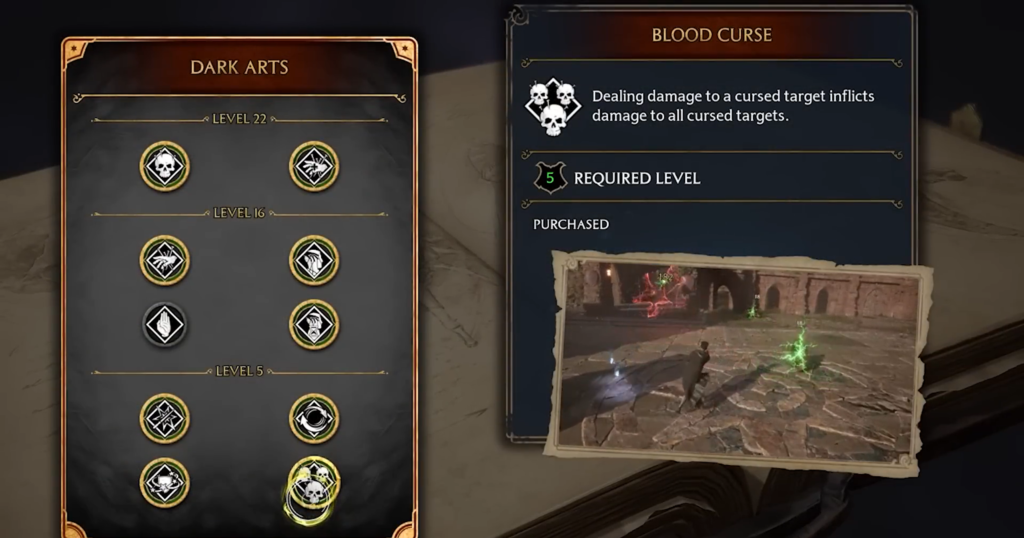The height and width of the screenshot is (538, 1024).
Task: Click the Level 16 tier heading
Action: point(239,213)
